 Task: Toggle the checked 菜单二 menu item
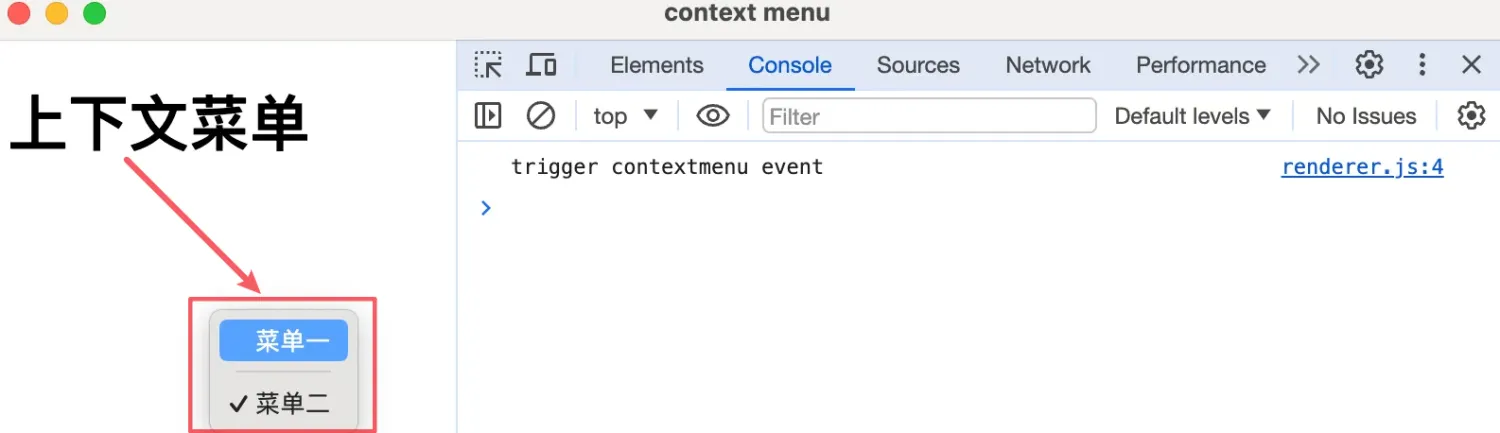284,403
